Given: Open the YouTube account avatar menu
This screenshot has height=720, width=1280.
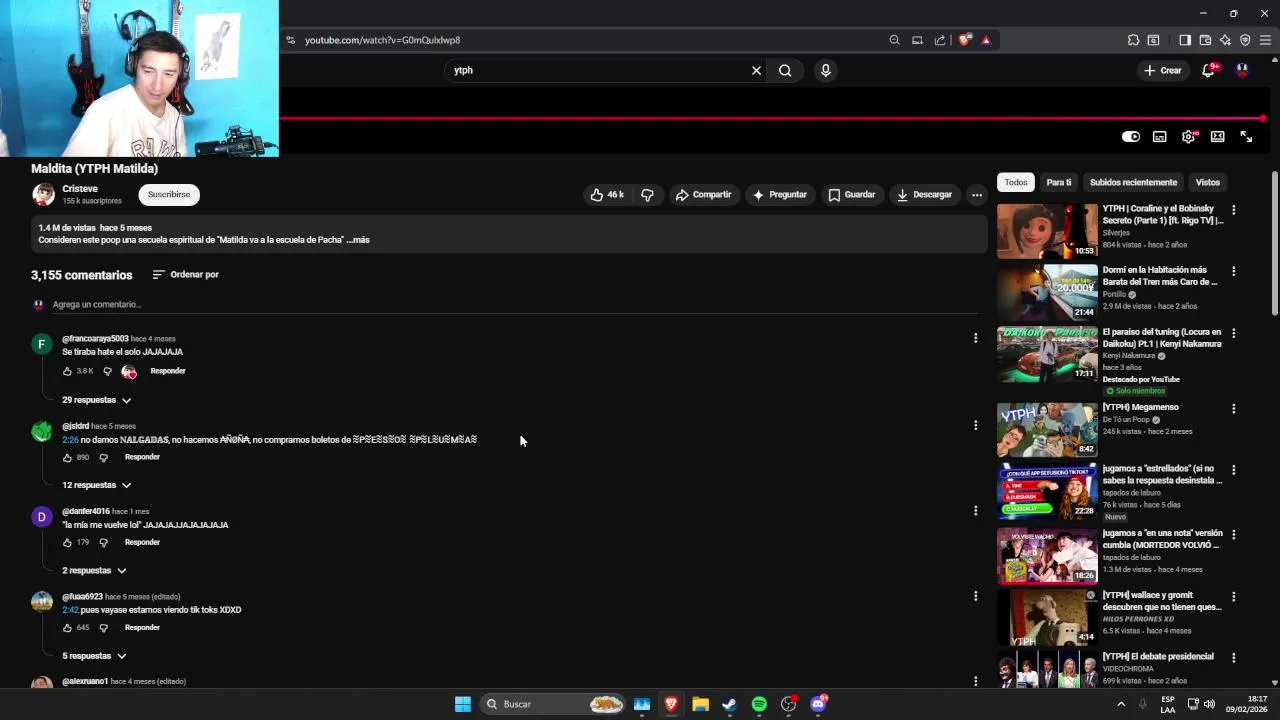Looking at the screenshot, I should click(x=1242, y=70).
